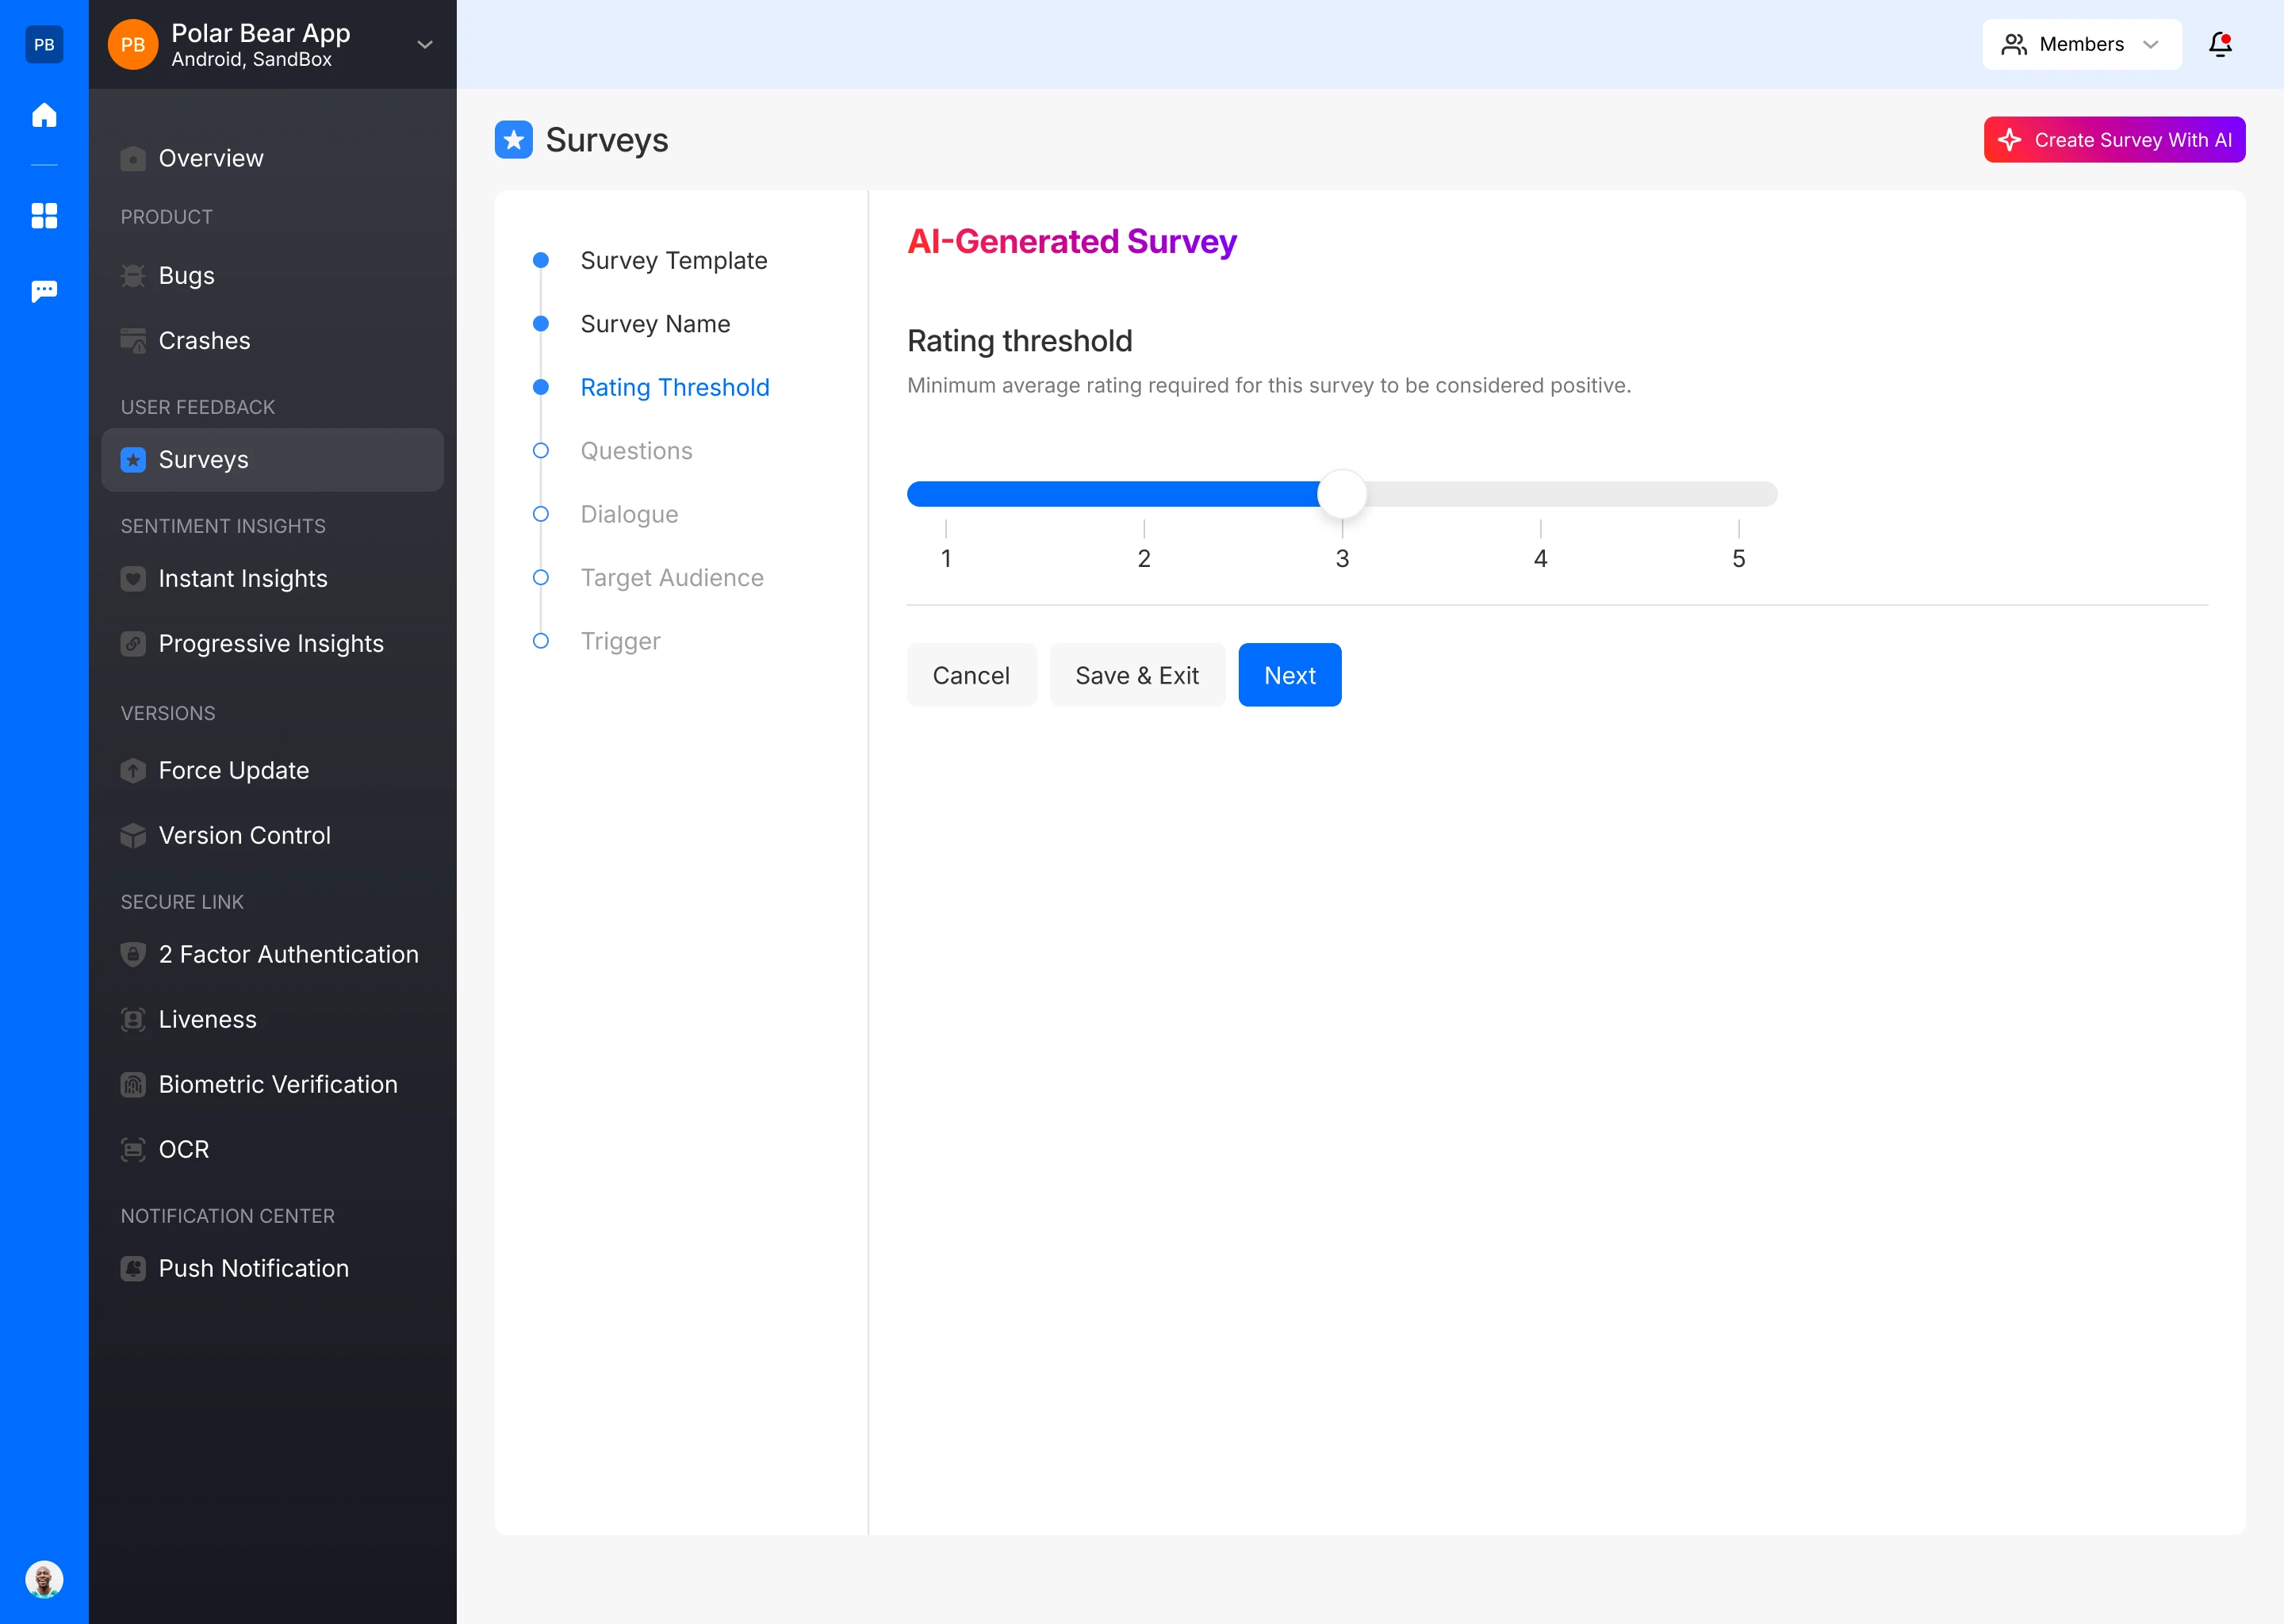This screenshot has height=1624, width=2284.
Task: Open Biometric Verification section
Action: pos(277,1084)
